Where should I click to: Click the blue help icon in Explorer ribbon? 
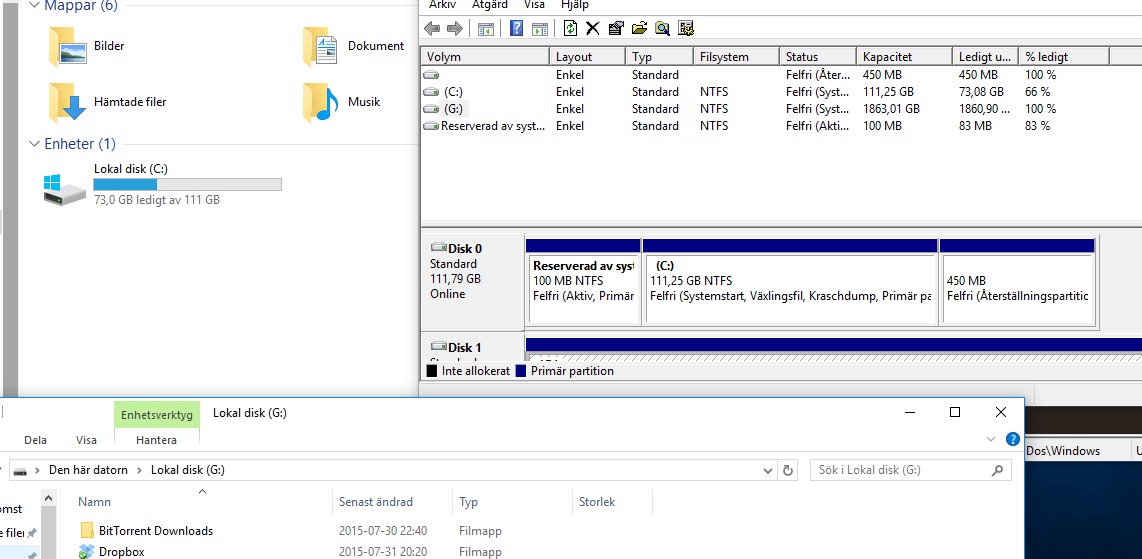(x=1012, y=439)
